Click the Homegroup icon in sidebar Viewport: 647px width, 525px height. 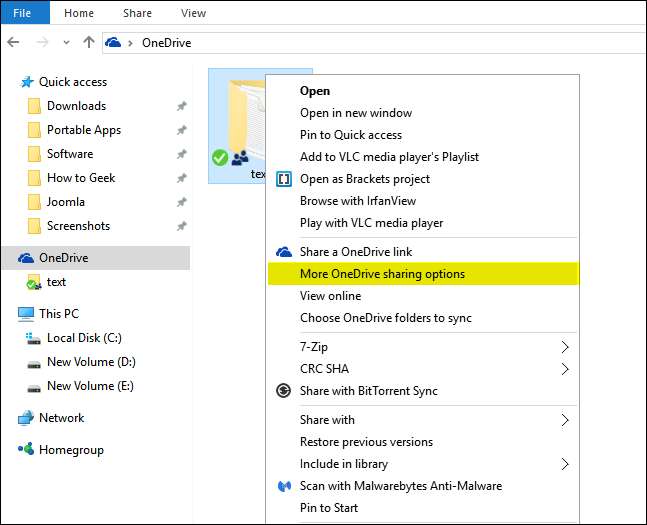click(x=26, y=450)
